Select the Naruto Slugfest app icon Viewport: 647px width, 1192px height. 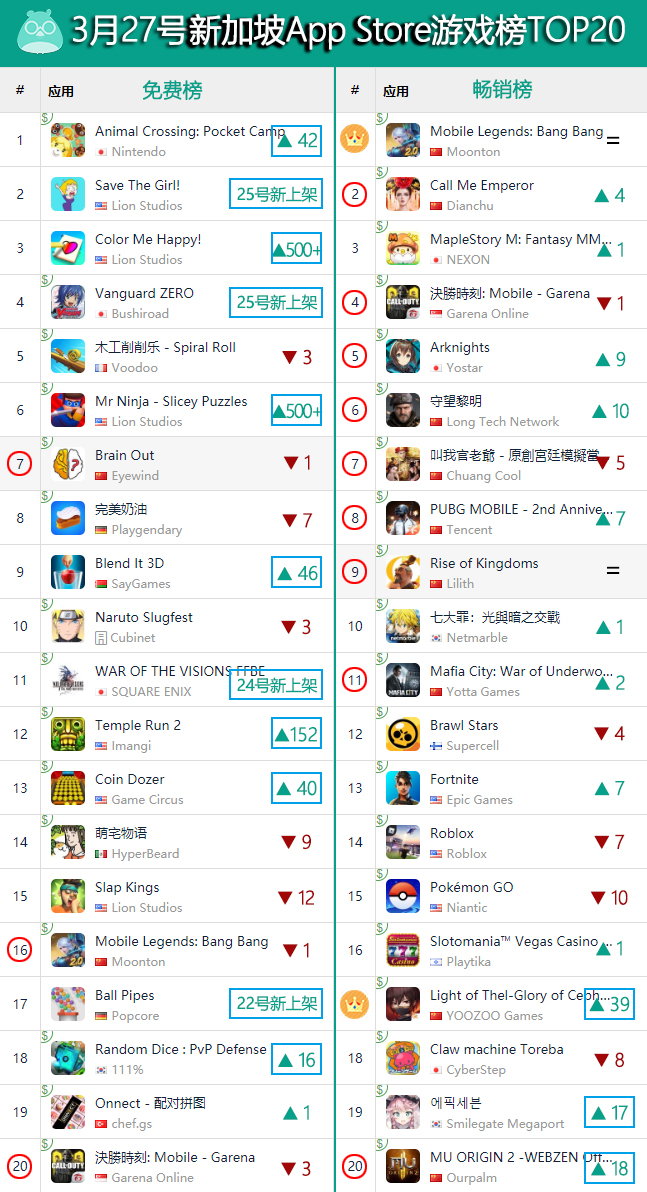pos(68,626)
